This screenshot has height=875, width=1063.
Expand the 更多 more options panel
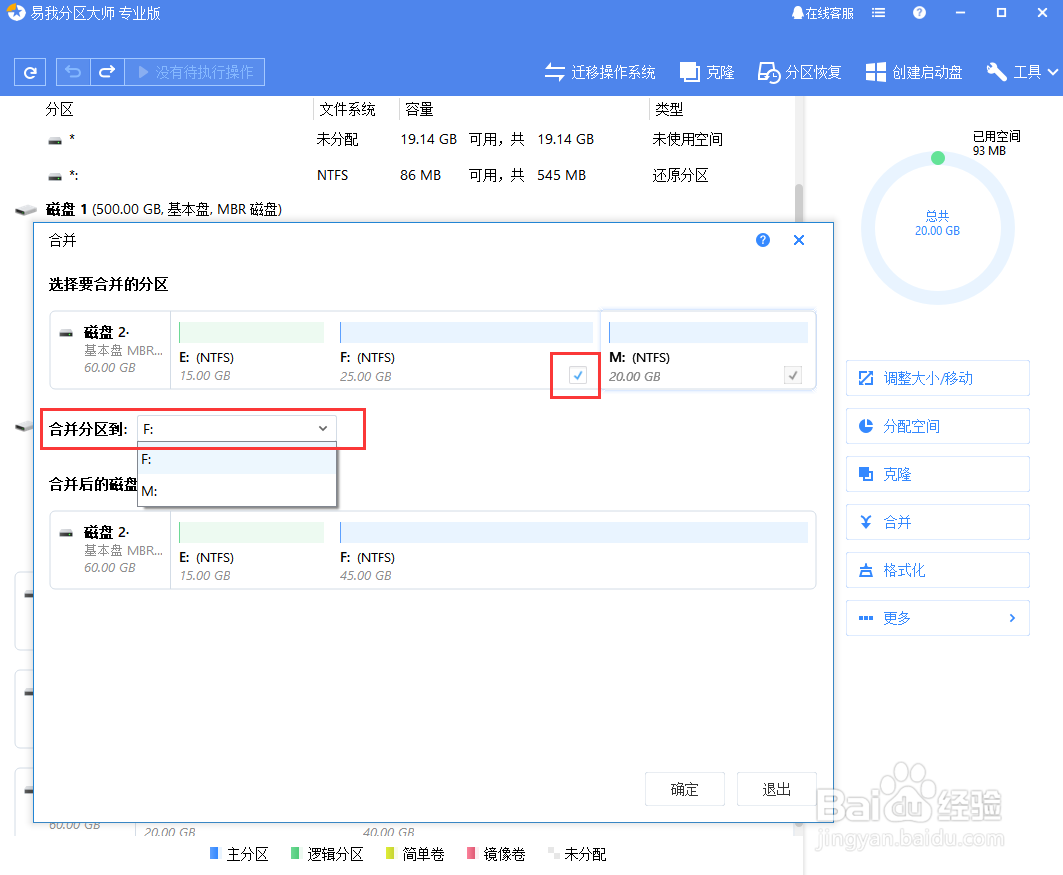click(937, 618)
